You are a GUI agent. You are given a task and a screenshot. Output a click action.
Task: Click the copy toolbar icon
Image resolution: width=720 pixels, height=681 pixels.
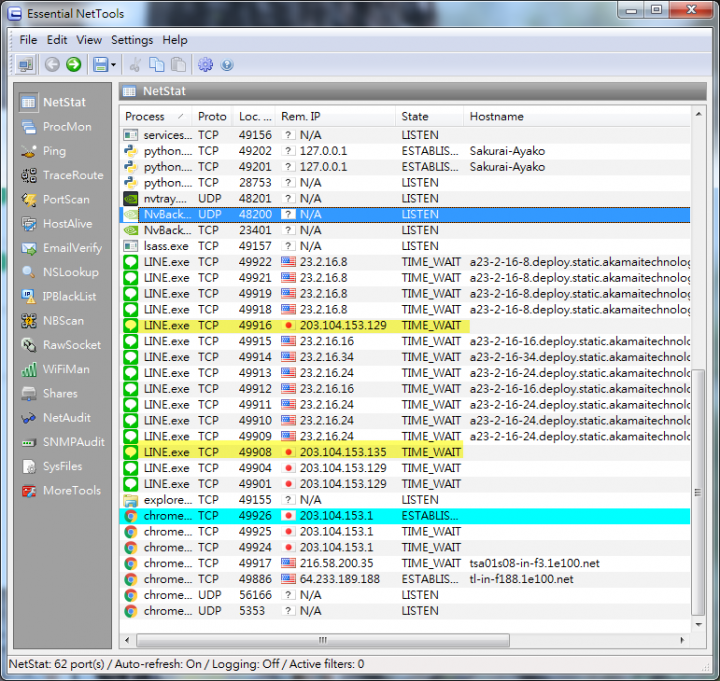coord(157,65)
